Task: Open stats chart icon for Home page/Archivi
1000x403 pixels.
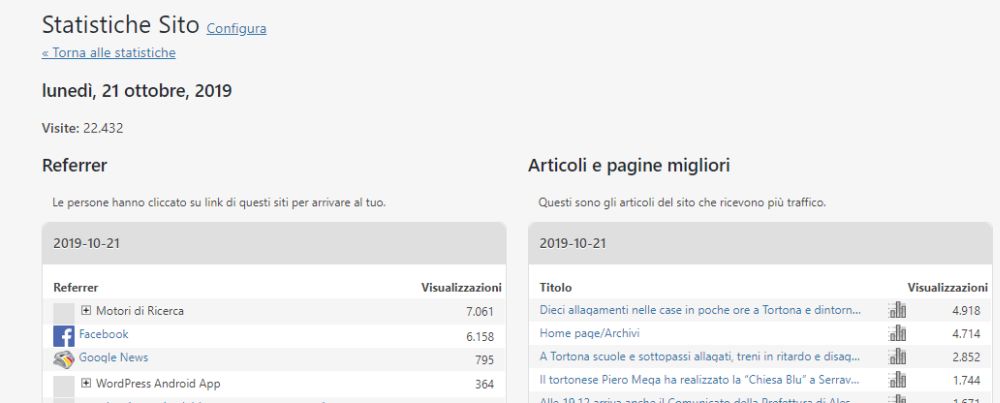Action: [x=897, y=333]
